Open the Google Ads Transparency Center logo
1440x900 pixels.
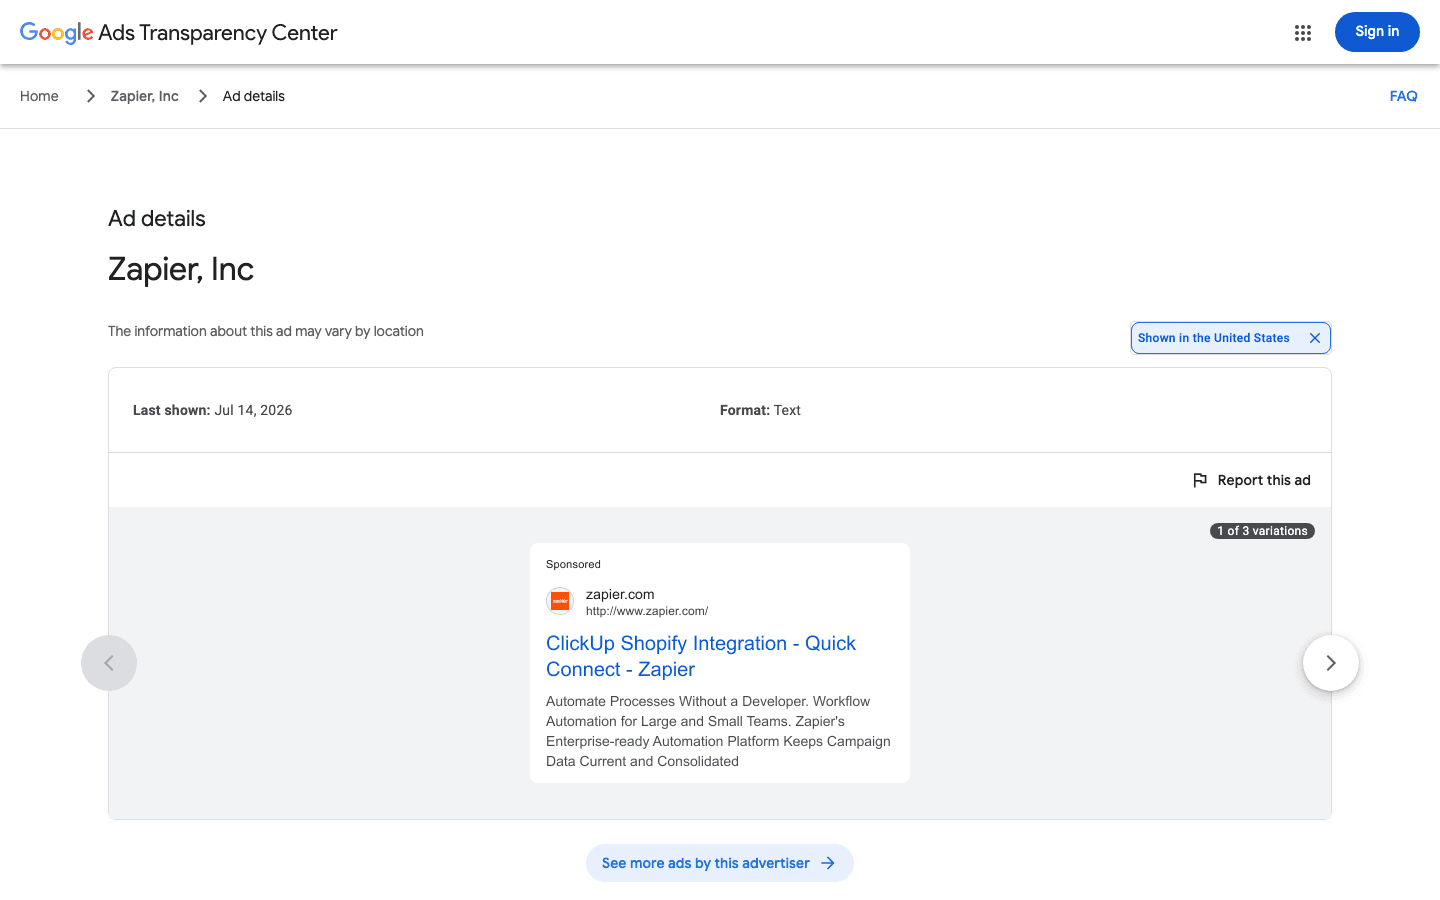coord(179,33)
